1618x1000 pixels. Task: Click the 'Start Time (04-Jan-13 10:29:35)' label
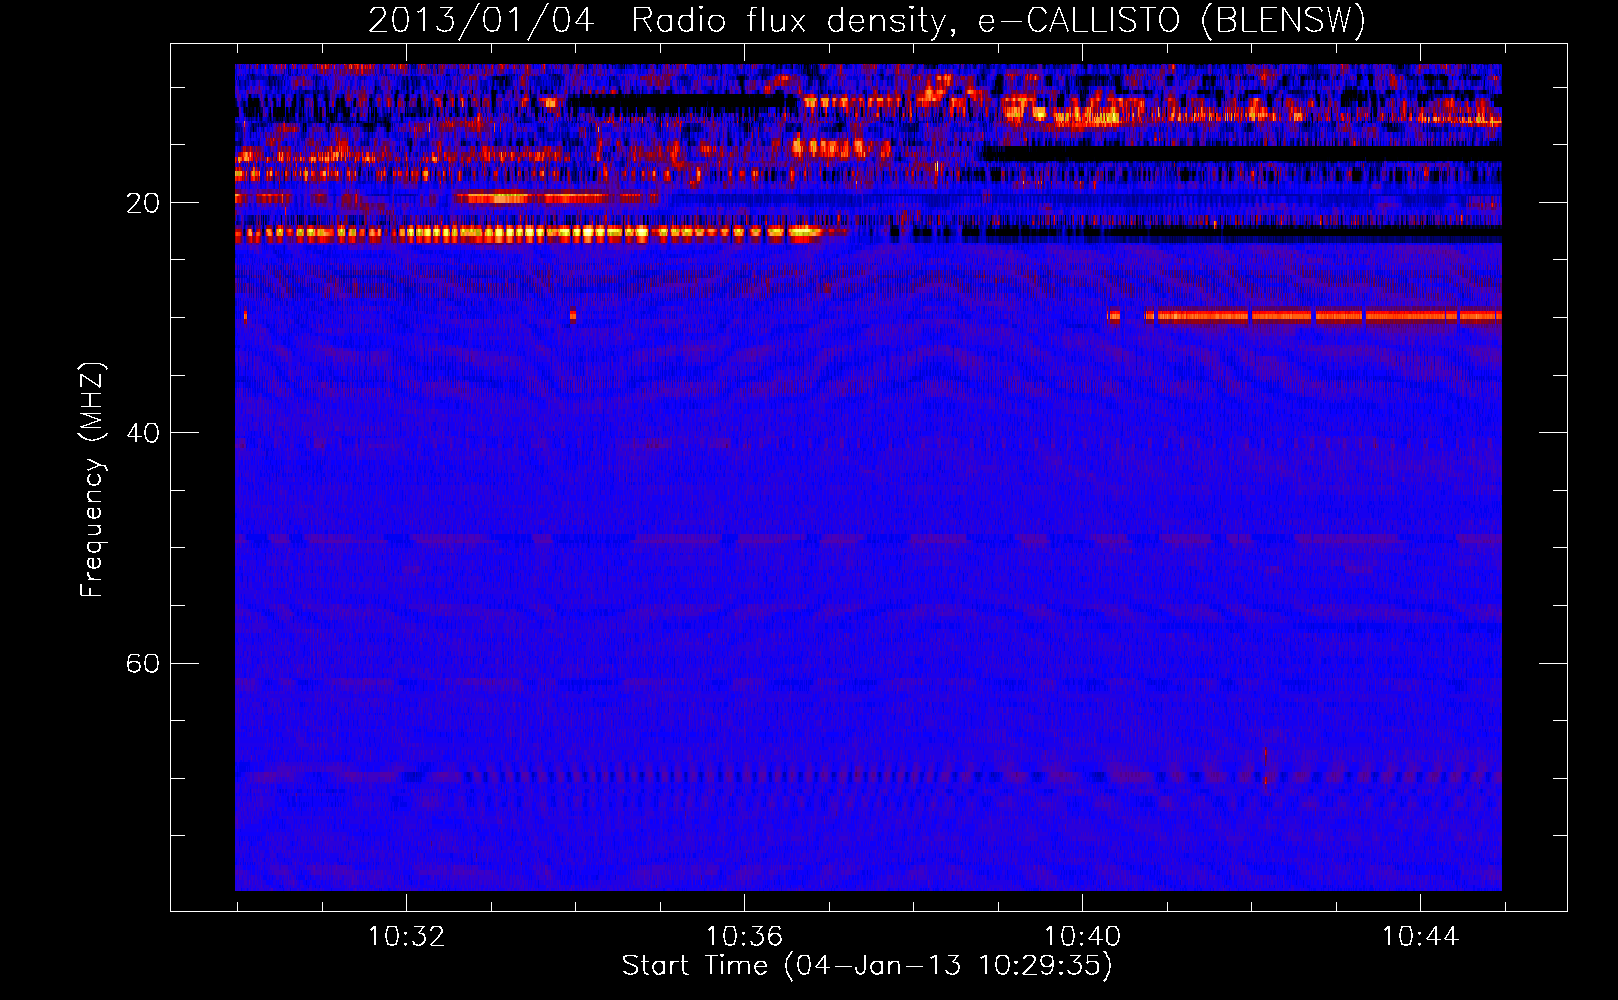(867, 966)
